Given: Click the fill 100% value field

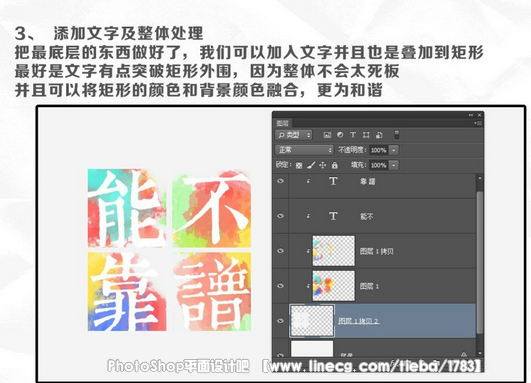Looking at the screenshot, I should click(379, 165).
